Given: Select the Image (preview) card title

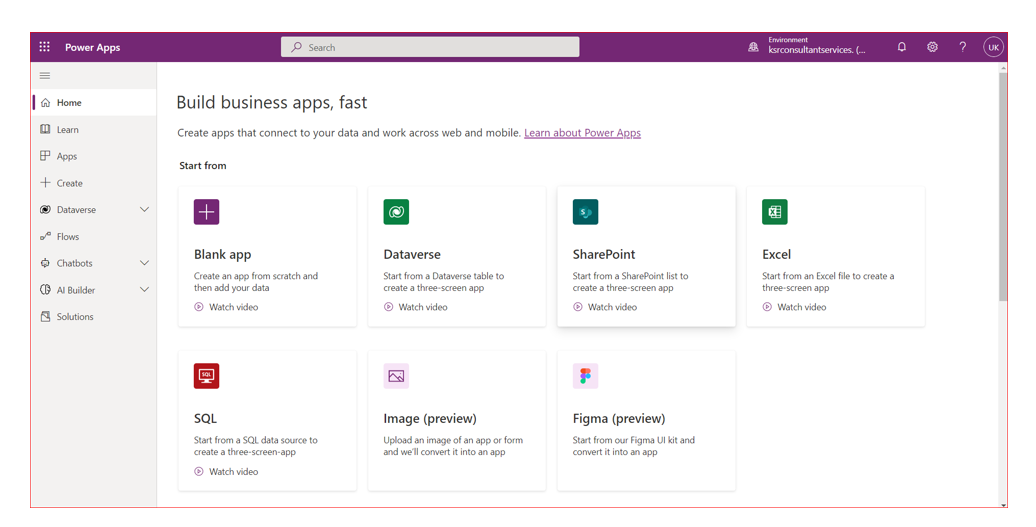Looking at the screenshot, I should (x=430, y=419).
